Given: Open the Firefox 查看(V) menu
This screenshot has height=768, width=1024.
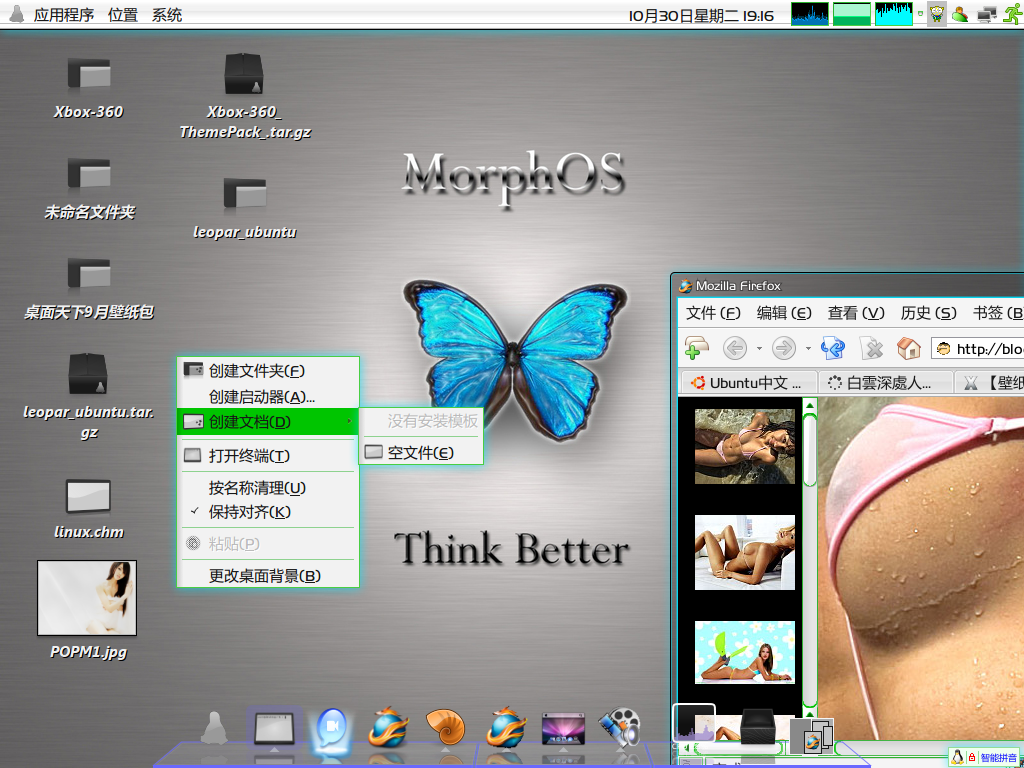Looking at the screenshot, I should pos(856,313).
